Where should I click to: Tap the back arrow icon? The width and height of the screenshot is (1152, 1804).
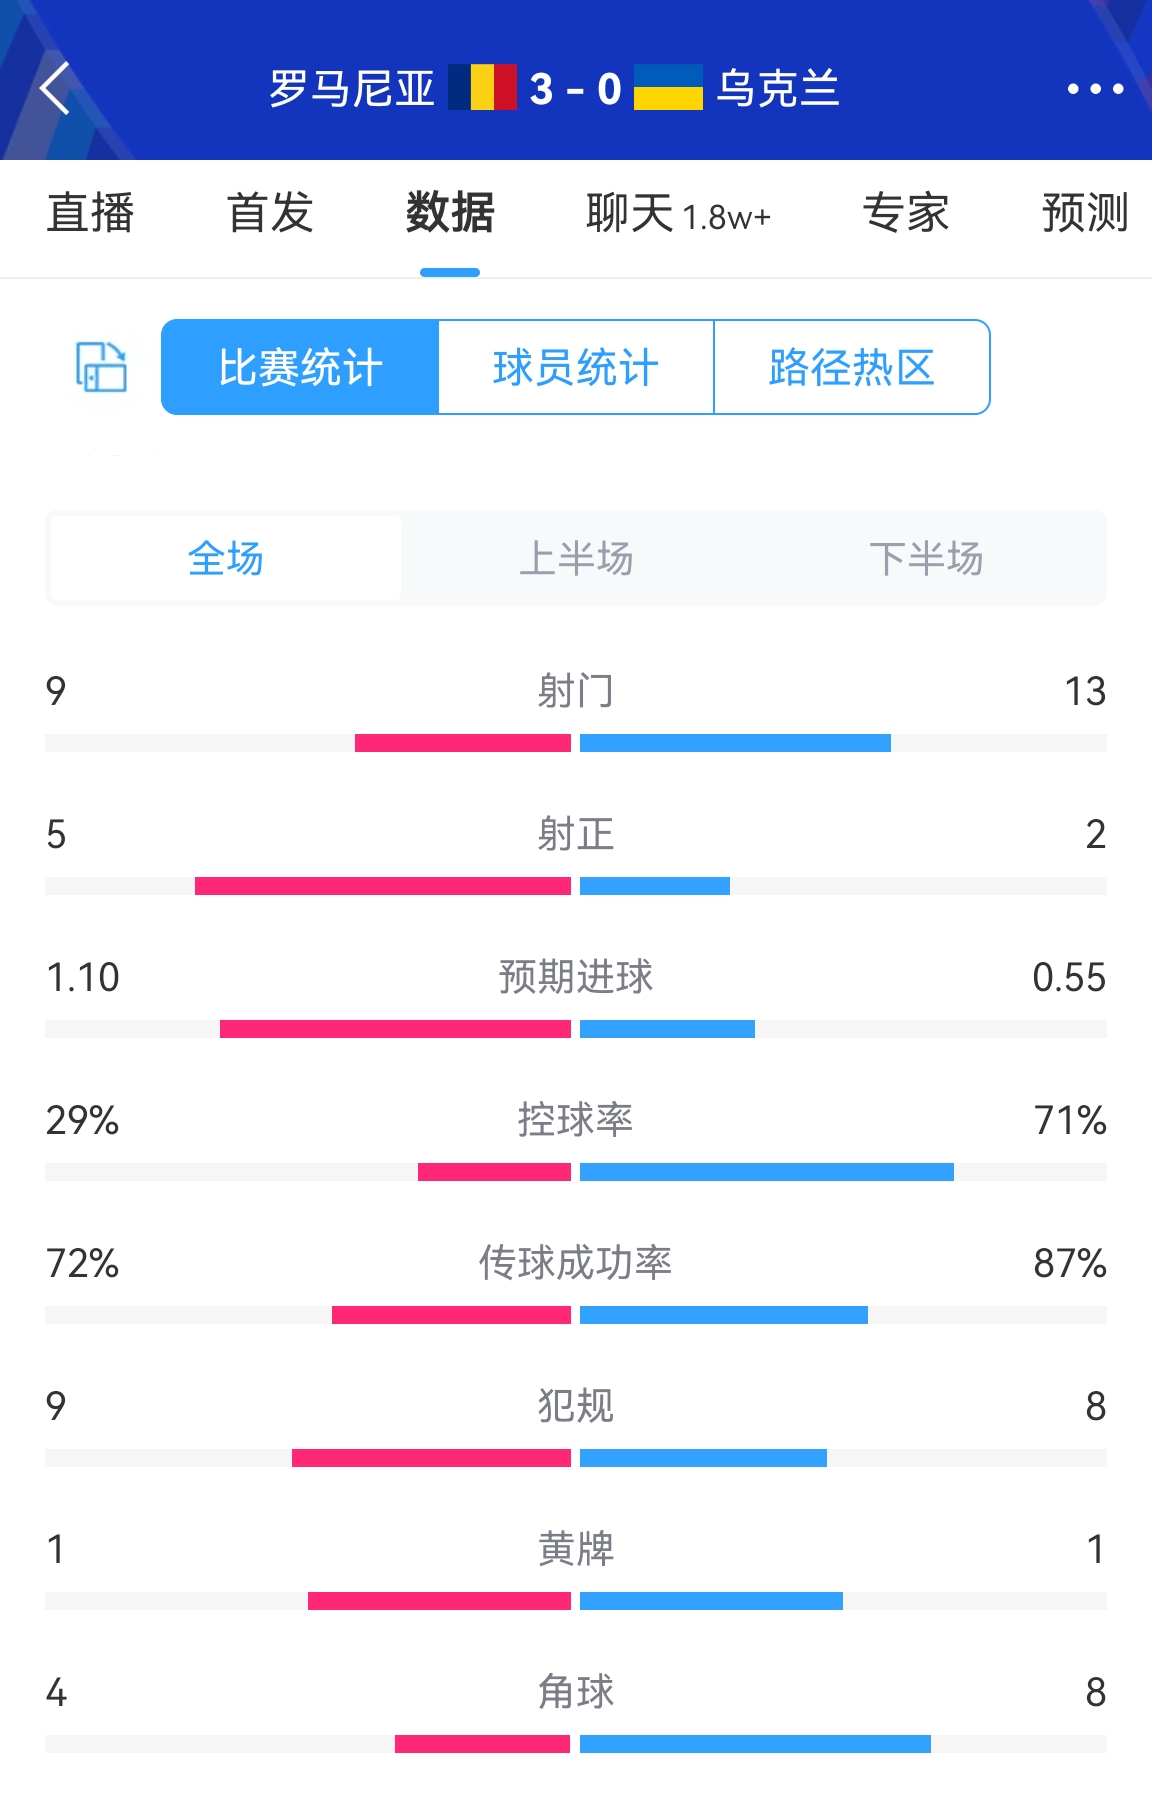(x=55, y=88)
